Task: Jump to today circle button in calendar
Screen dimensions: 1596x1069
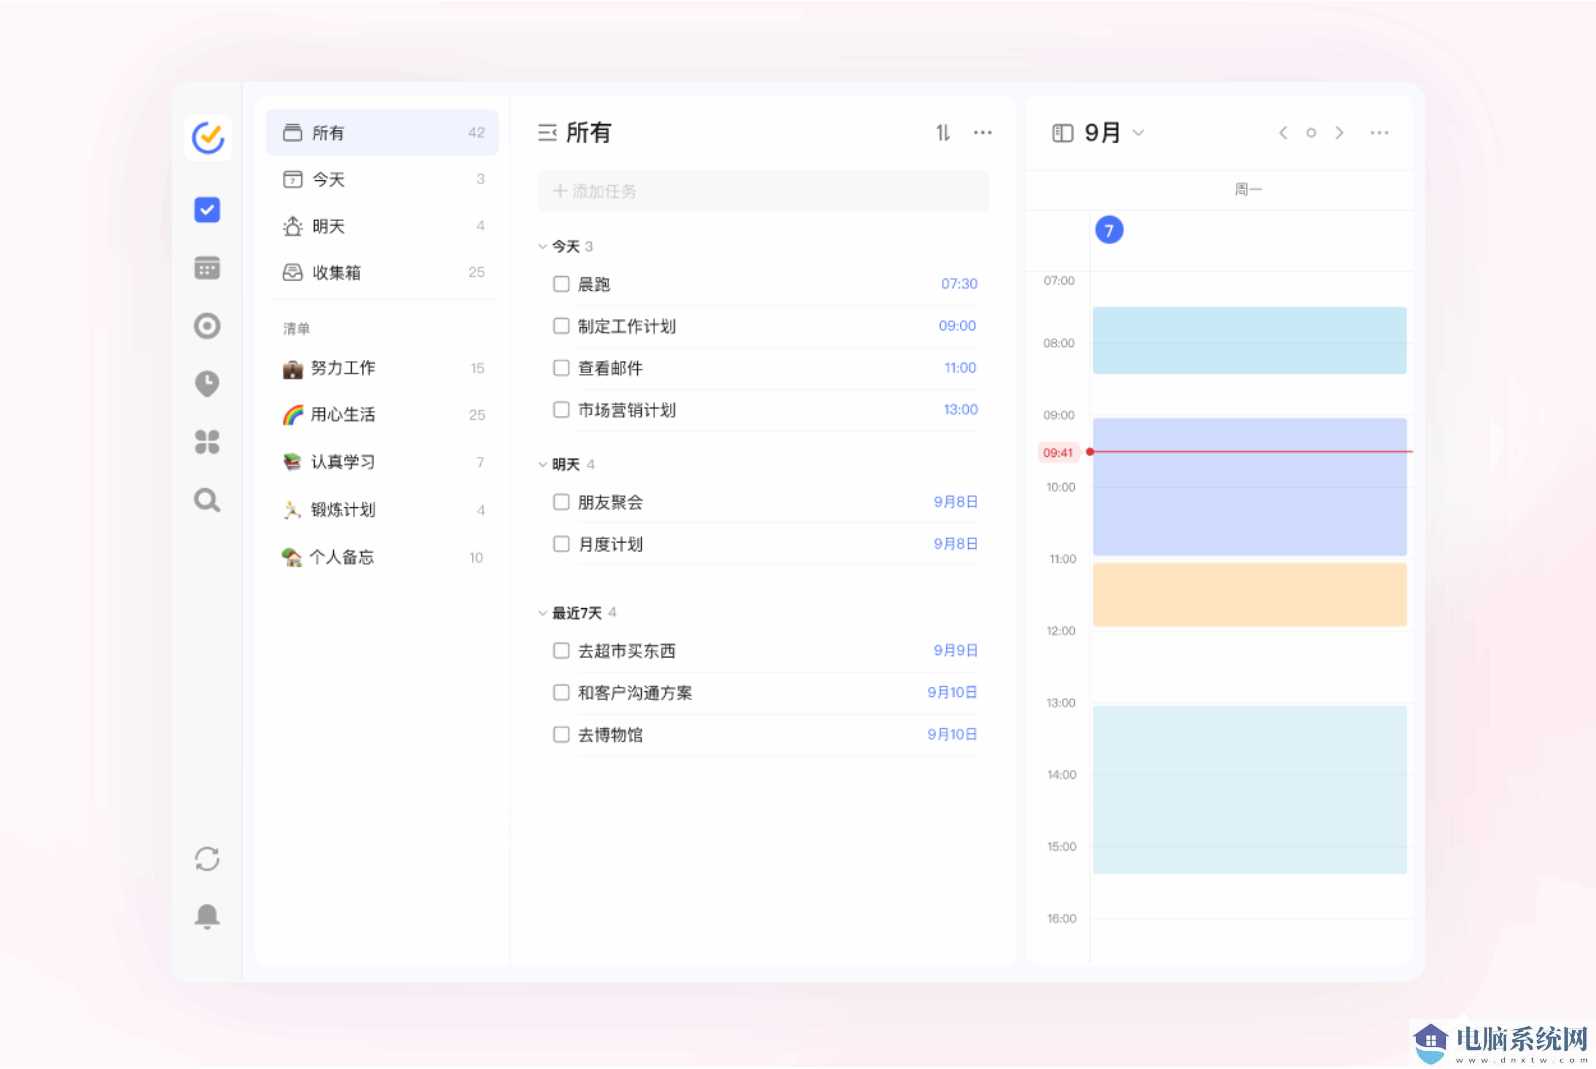Action: [1311, 133]
